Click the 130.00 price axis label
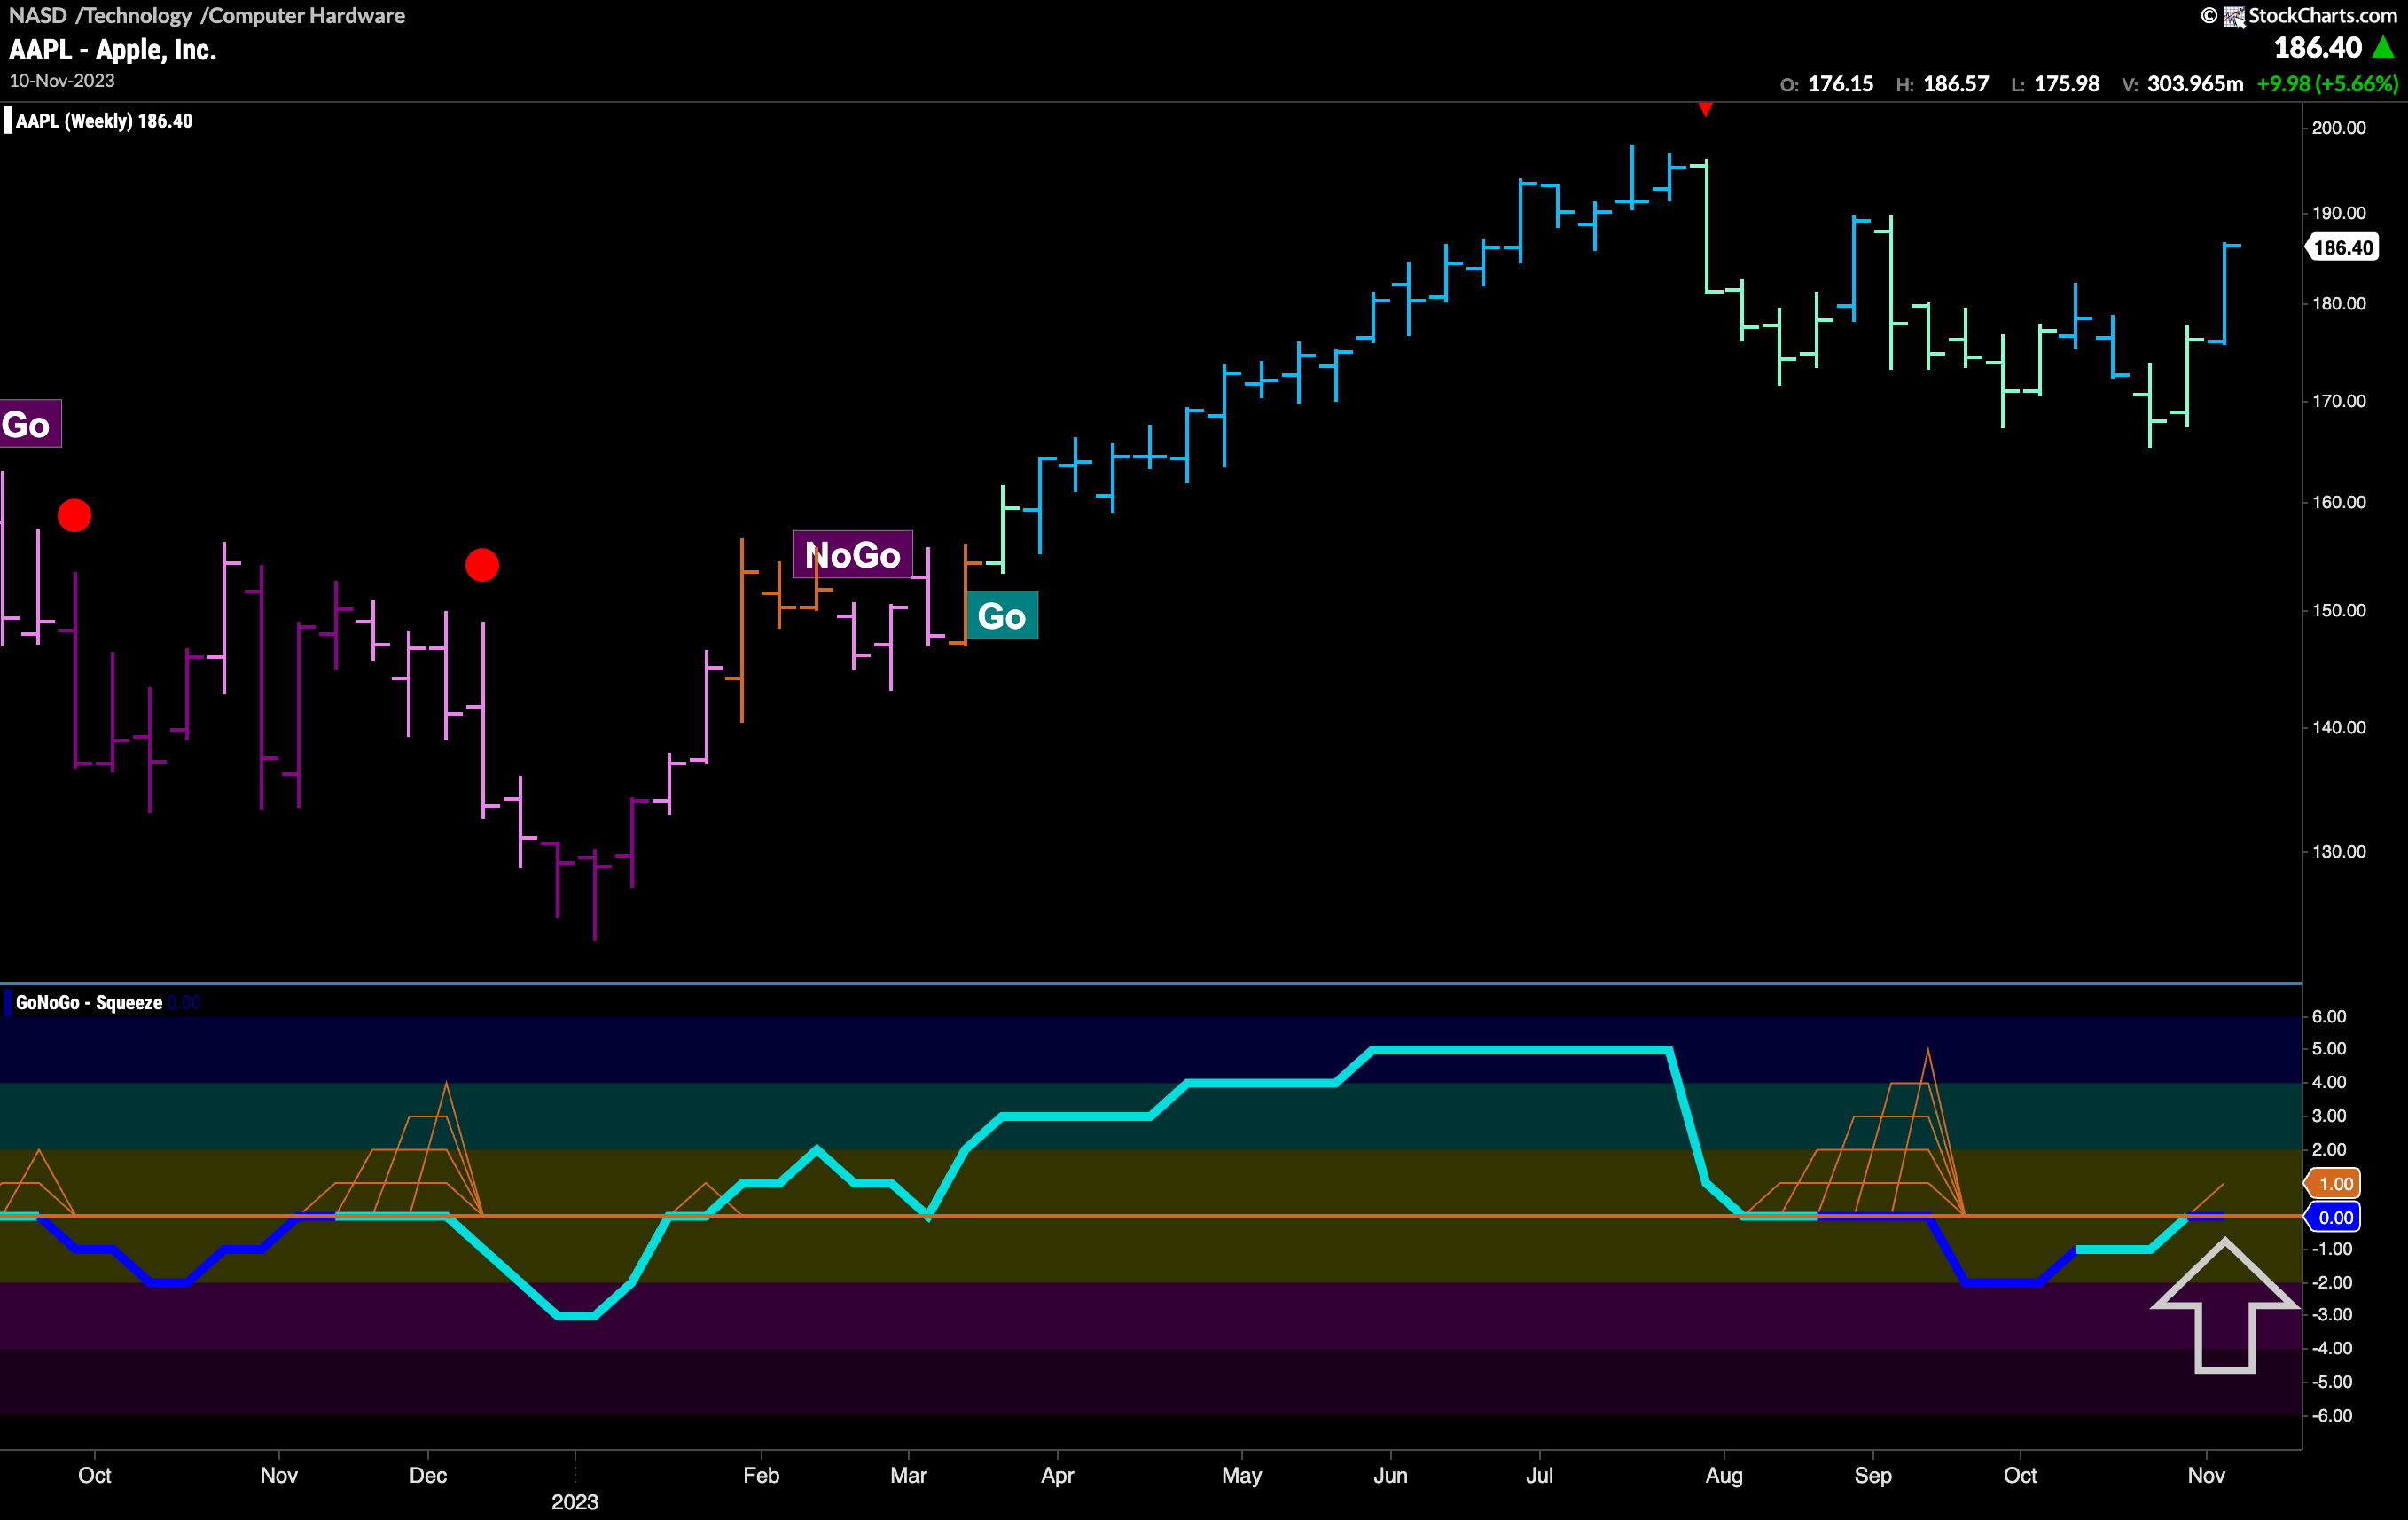 [x=2339, y=852]
